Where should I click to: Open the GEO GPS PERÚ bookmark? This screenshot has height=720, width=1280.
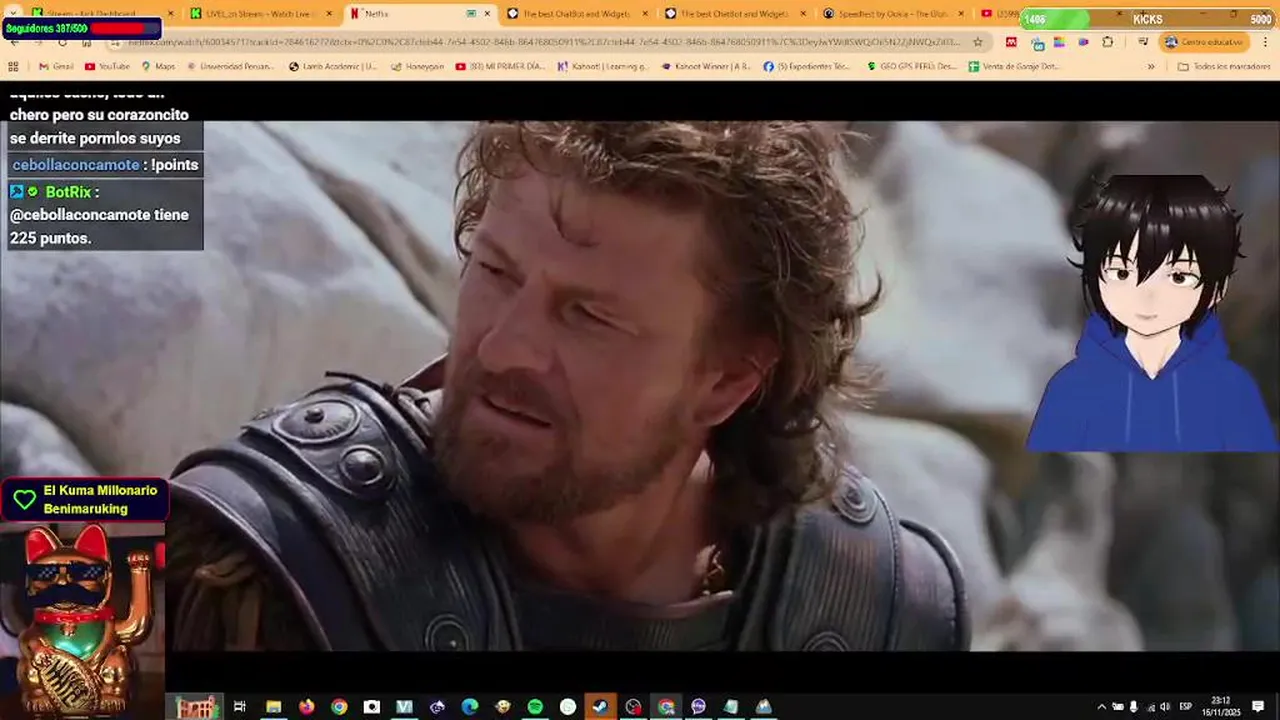pos(912,66)
